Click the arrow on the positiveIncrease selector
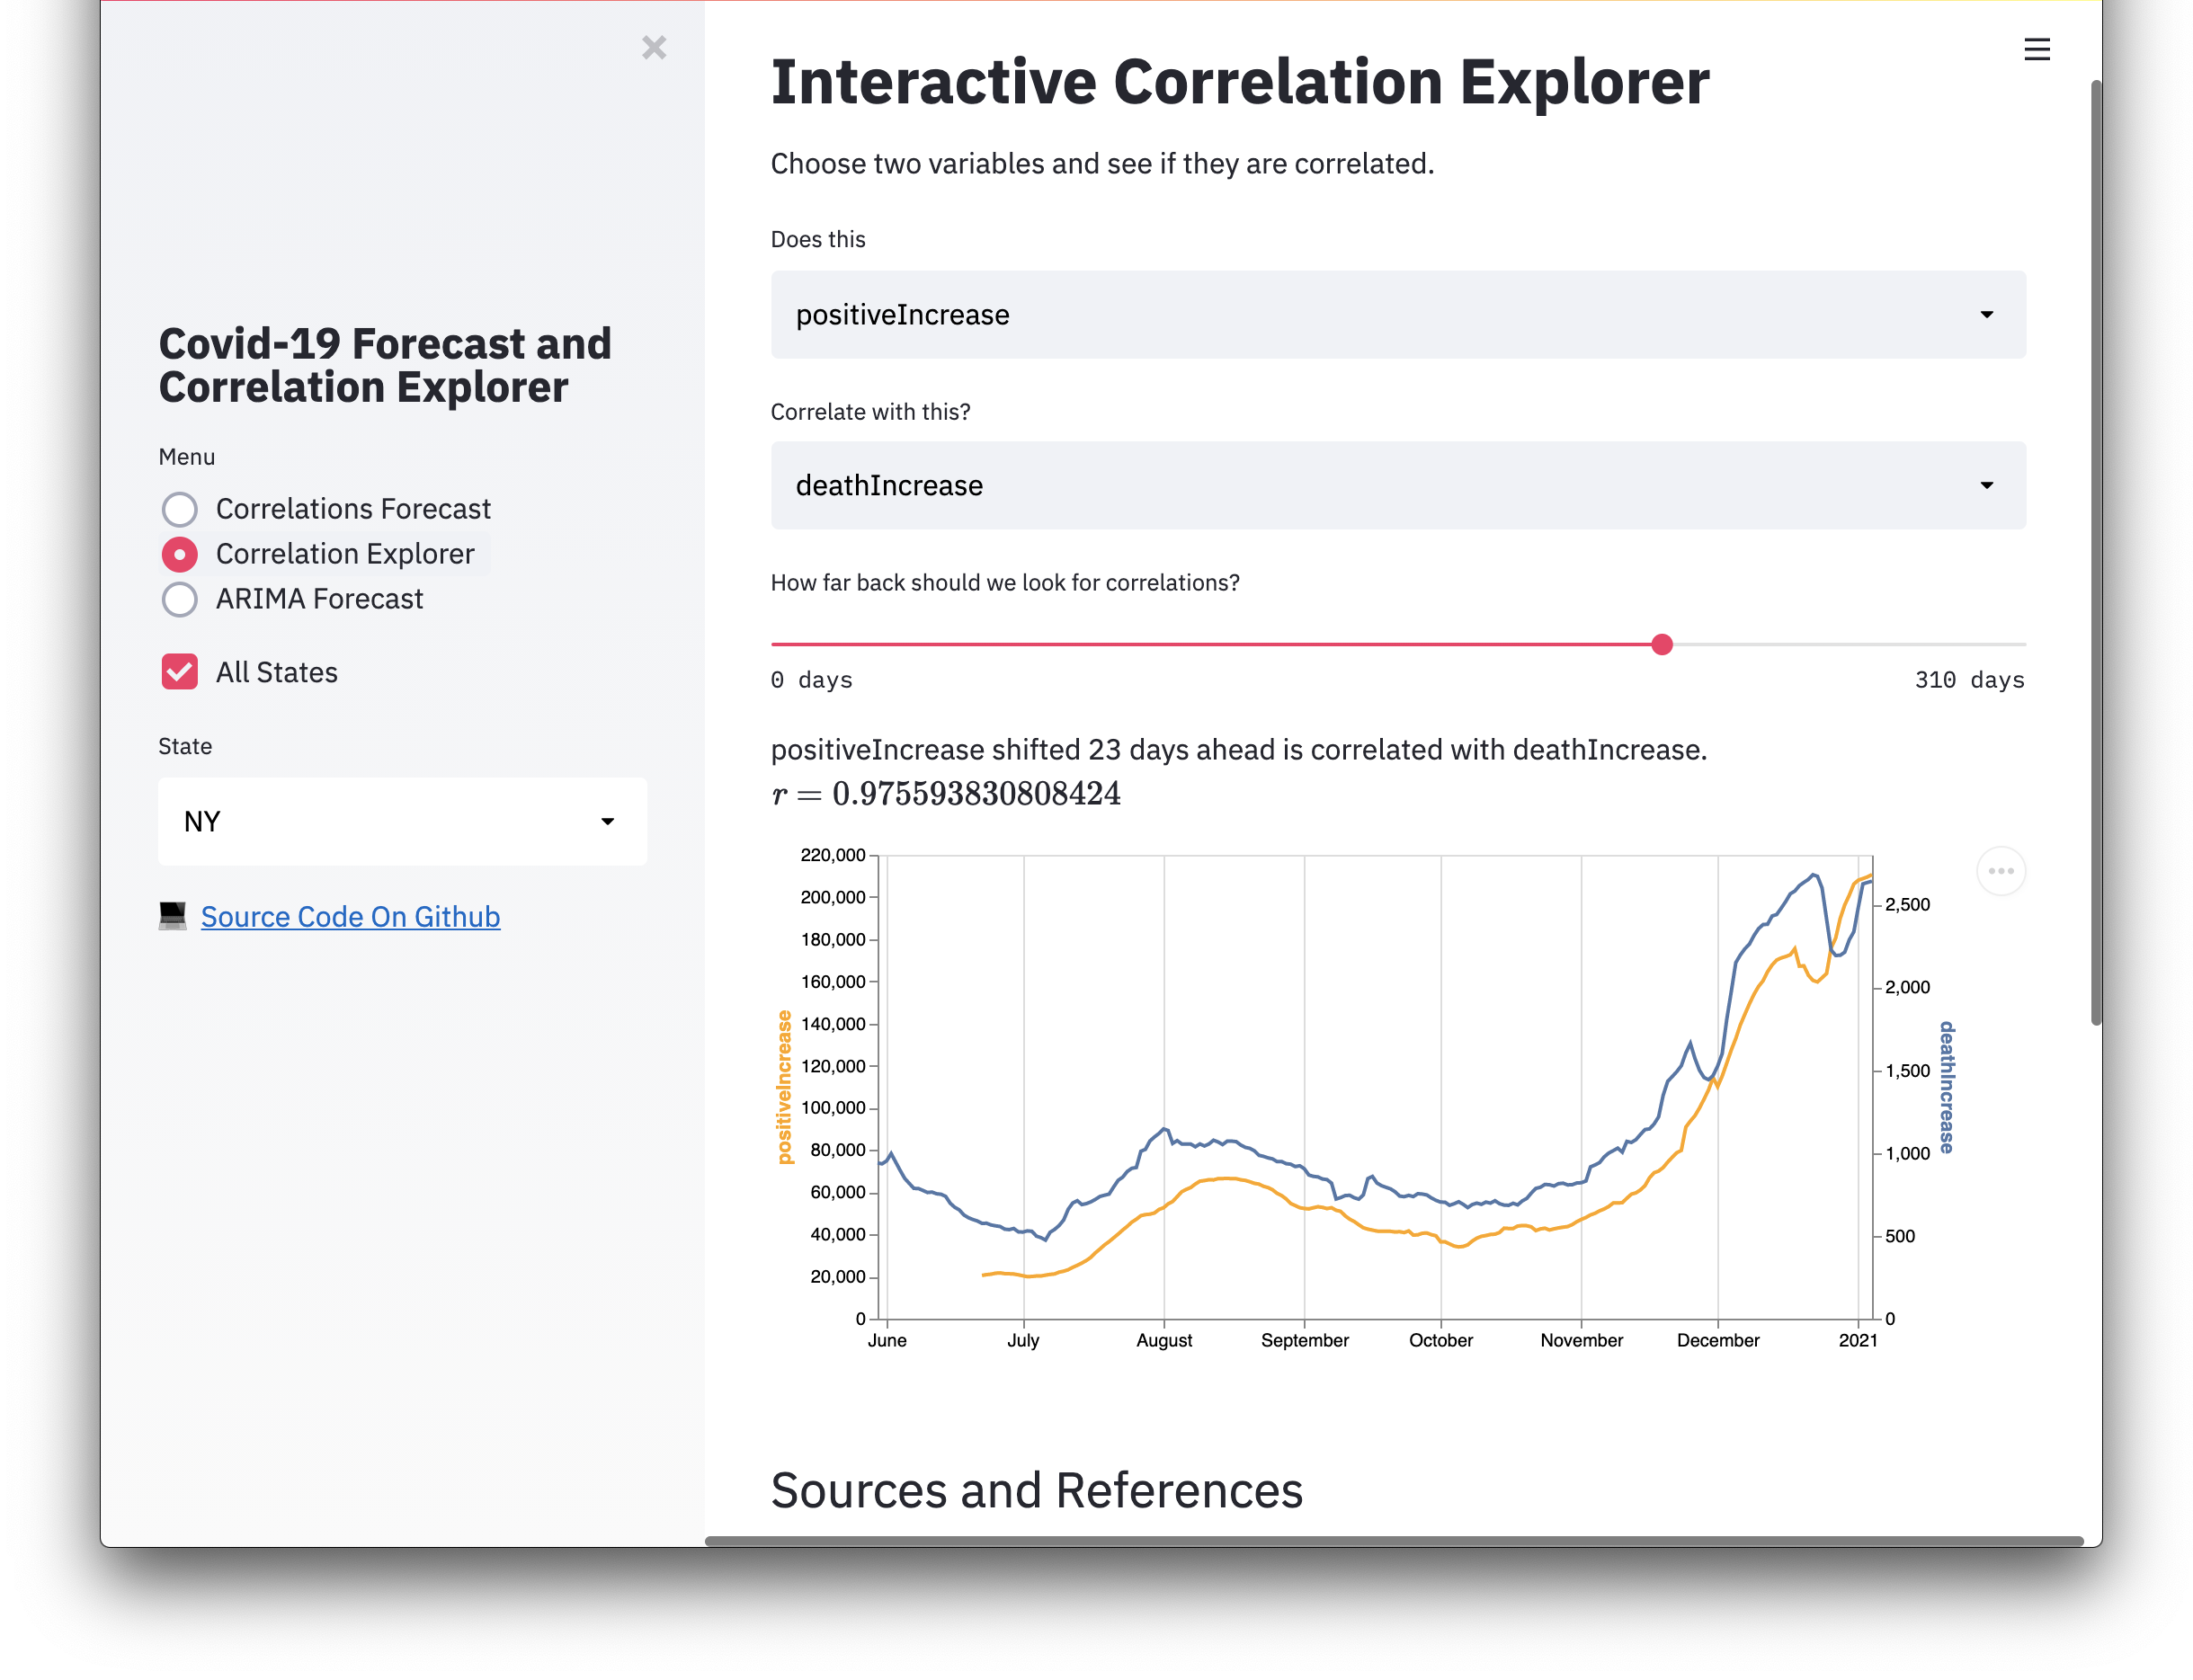The image size is (2193, 1680). (1986, 315)
